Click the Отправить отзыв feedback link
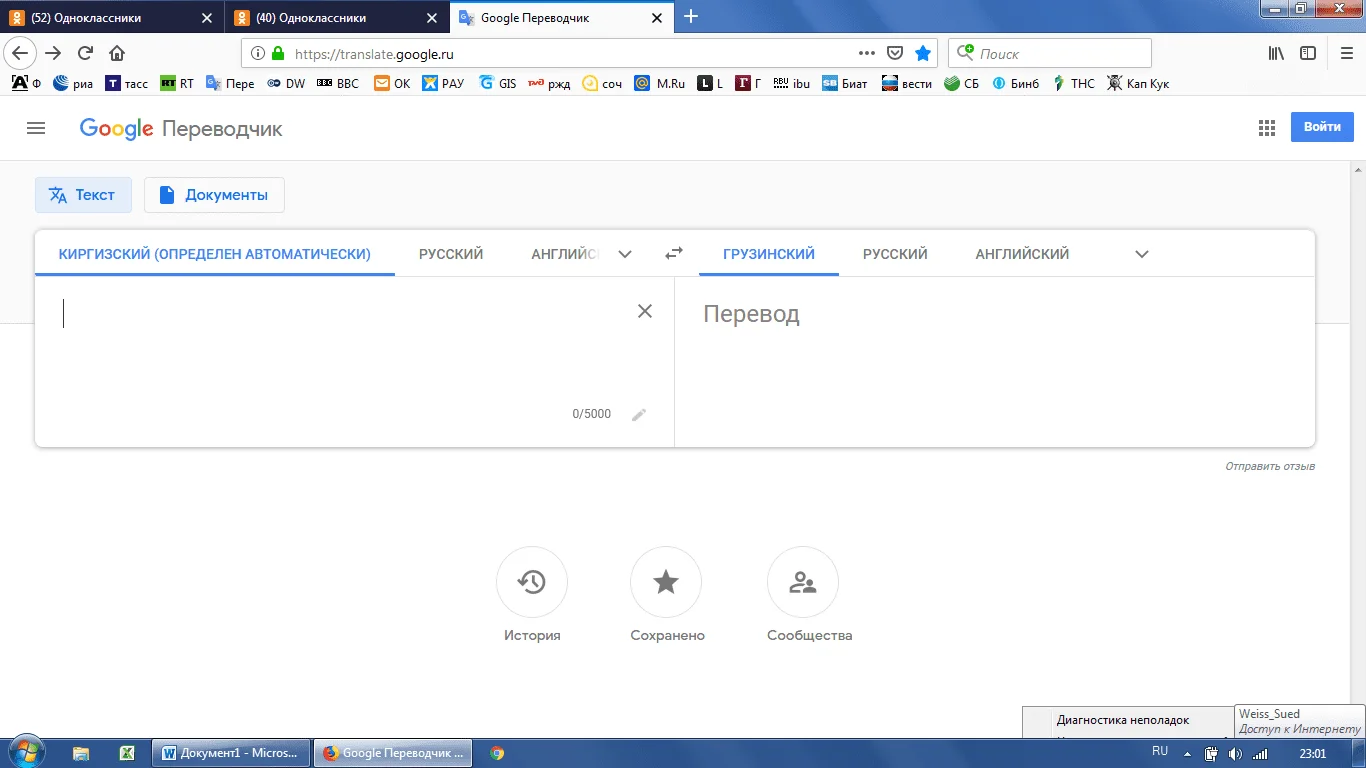Image resolution: width=1366 pixels, height=768 pixels. (1270, 466)
